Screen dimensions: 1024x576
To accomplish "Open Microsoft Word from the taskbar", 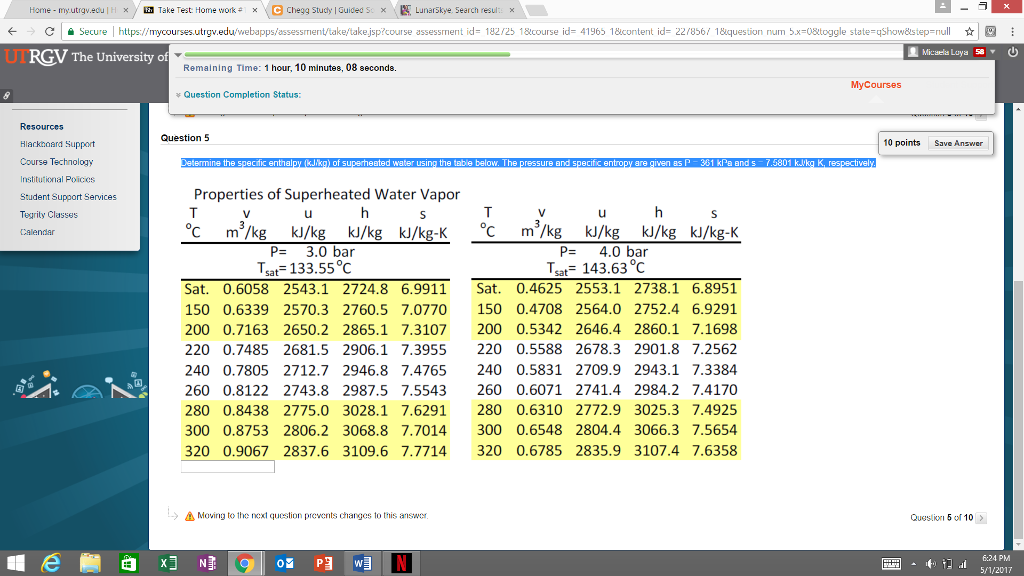I will [362, 562].
